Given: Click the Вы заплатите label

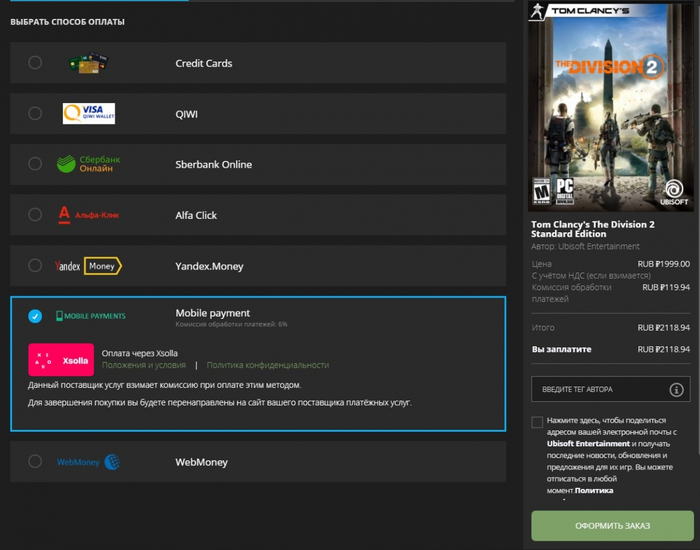Looking at the screenshot, I should coord(561,349).
